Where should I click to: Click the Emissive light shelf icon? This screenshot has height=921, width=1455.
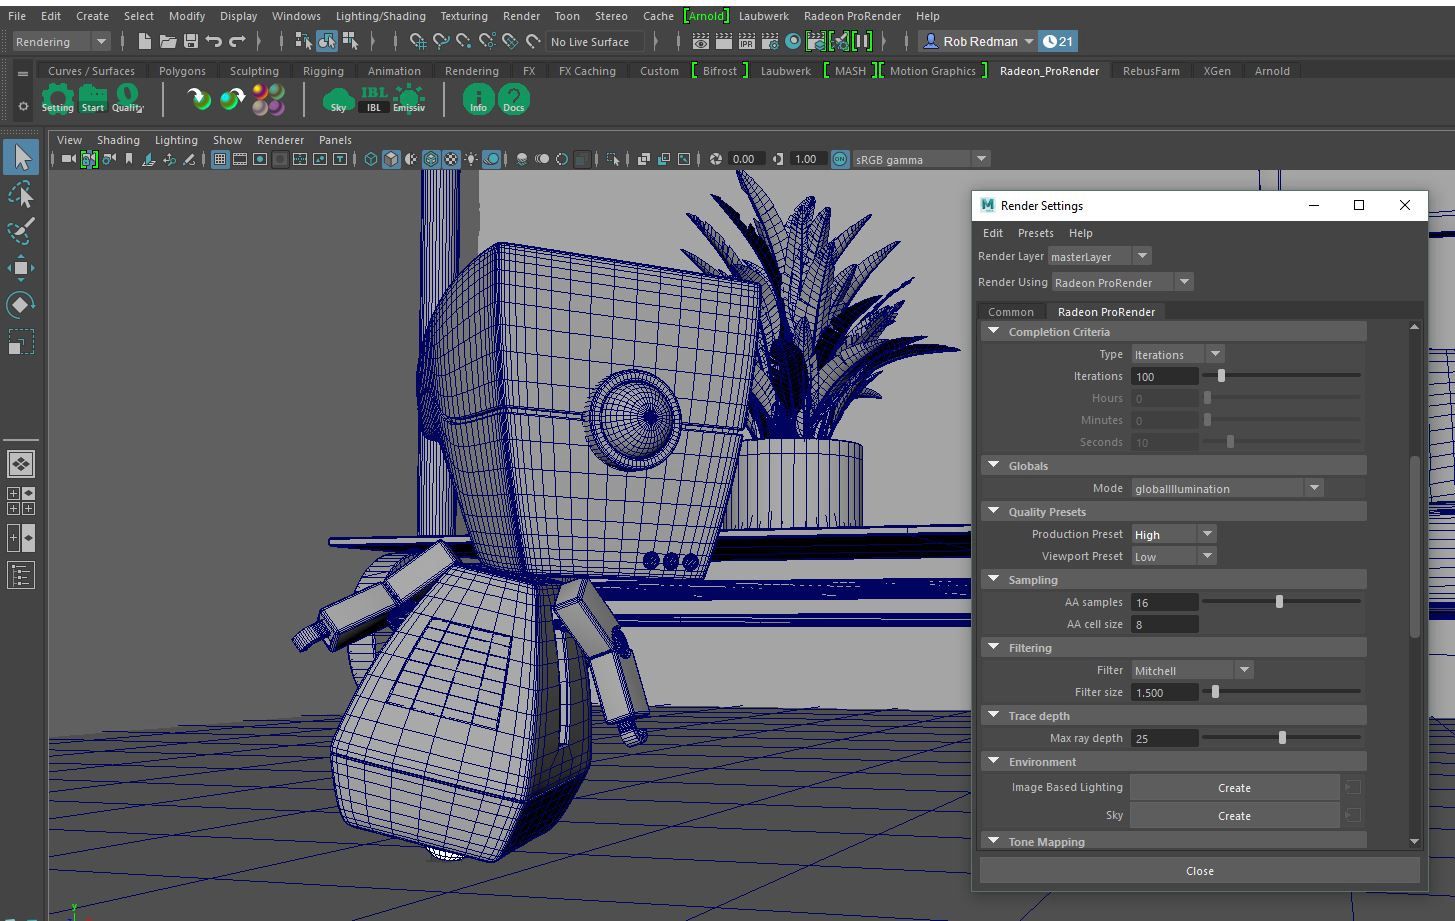point(408,99)
